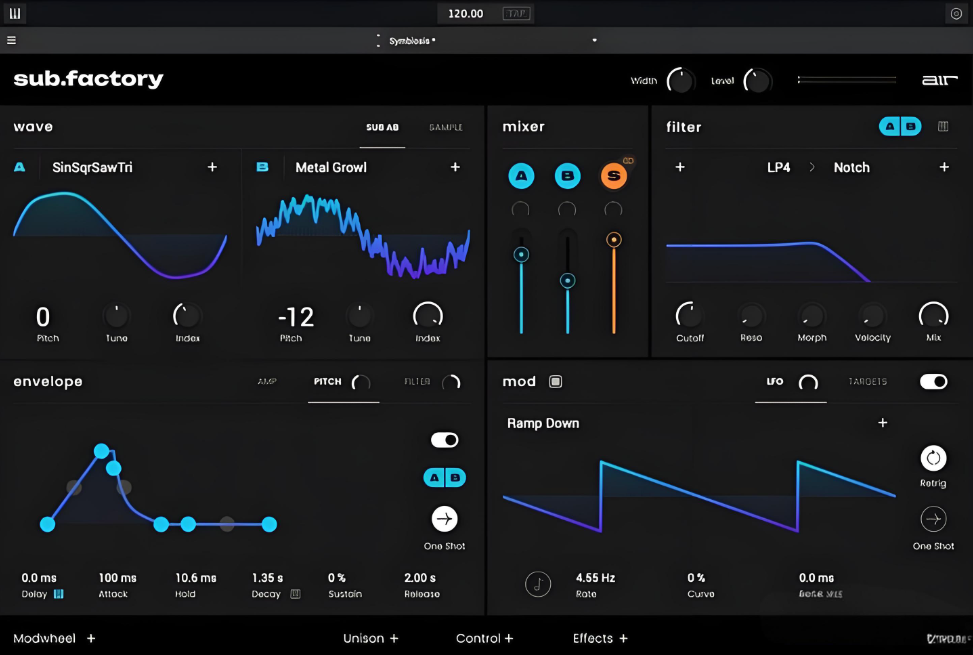Screen dimensions: 973x655
Task: Click the filter Morph knob
Action: [x=812, y=316]
